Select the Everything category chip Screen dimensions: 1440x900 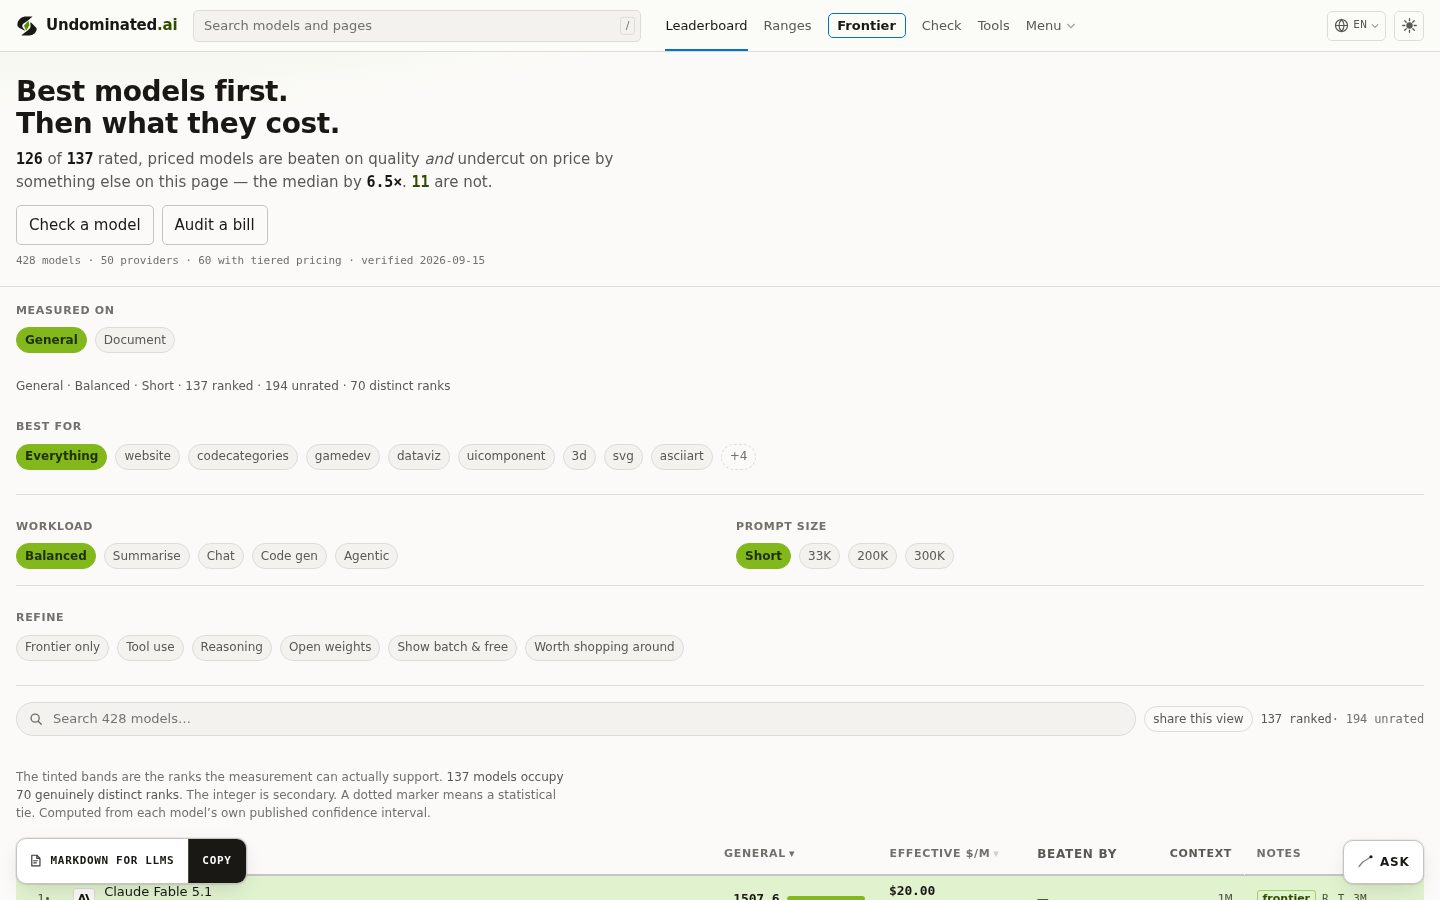coord(61,456)
